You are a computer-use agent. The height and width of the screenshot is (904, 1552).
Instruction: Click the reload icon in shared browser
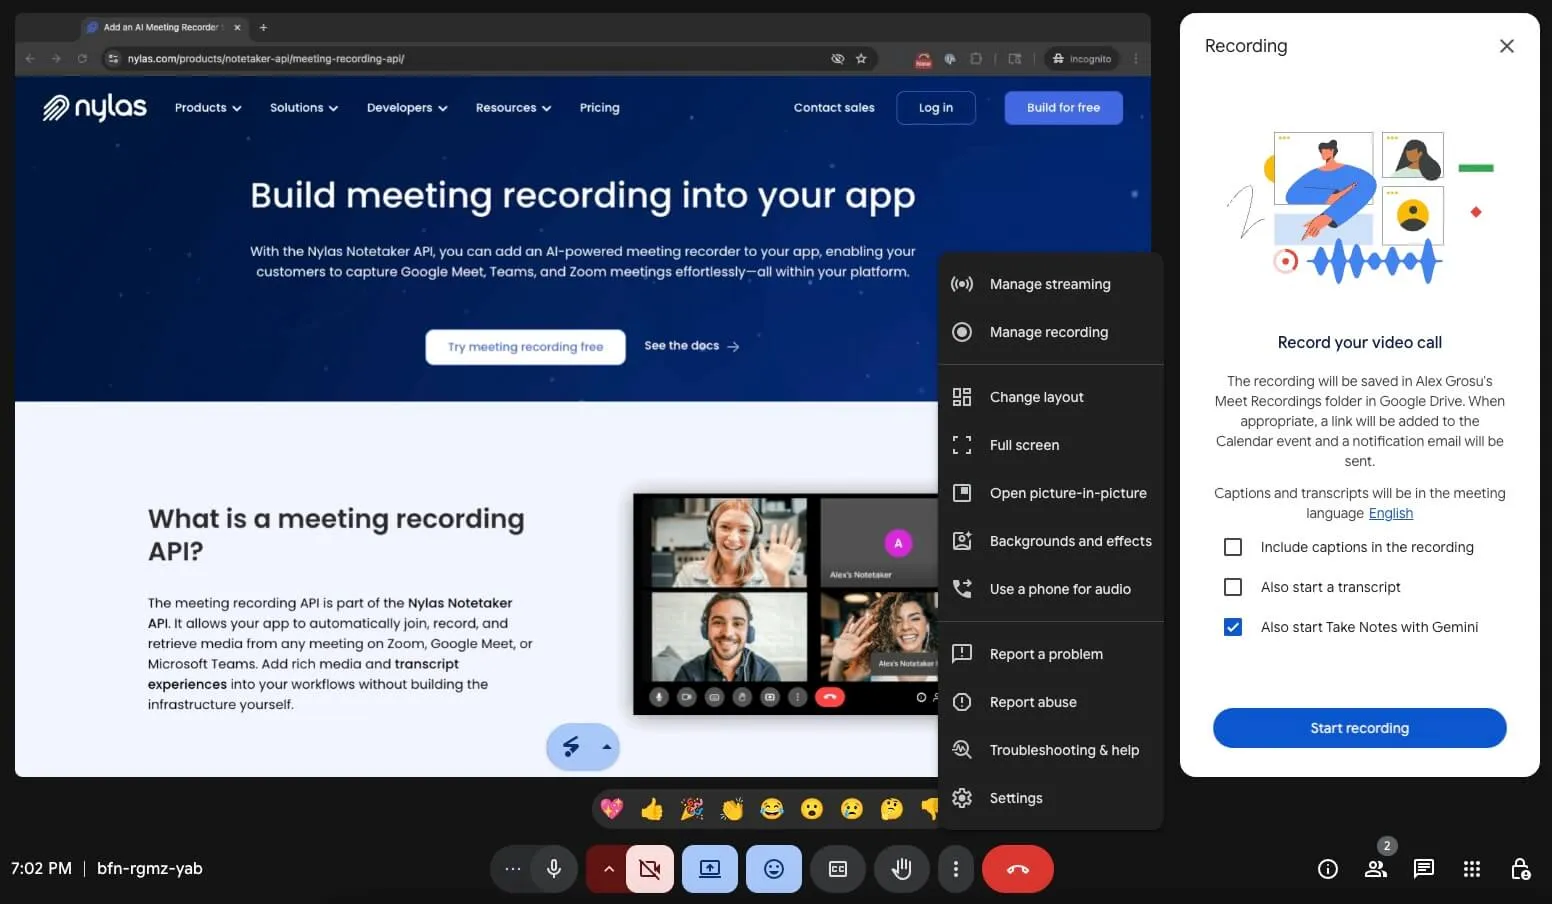point(82,59)
